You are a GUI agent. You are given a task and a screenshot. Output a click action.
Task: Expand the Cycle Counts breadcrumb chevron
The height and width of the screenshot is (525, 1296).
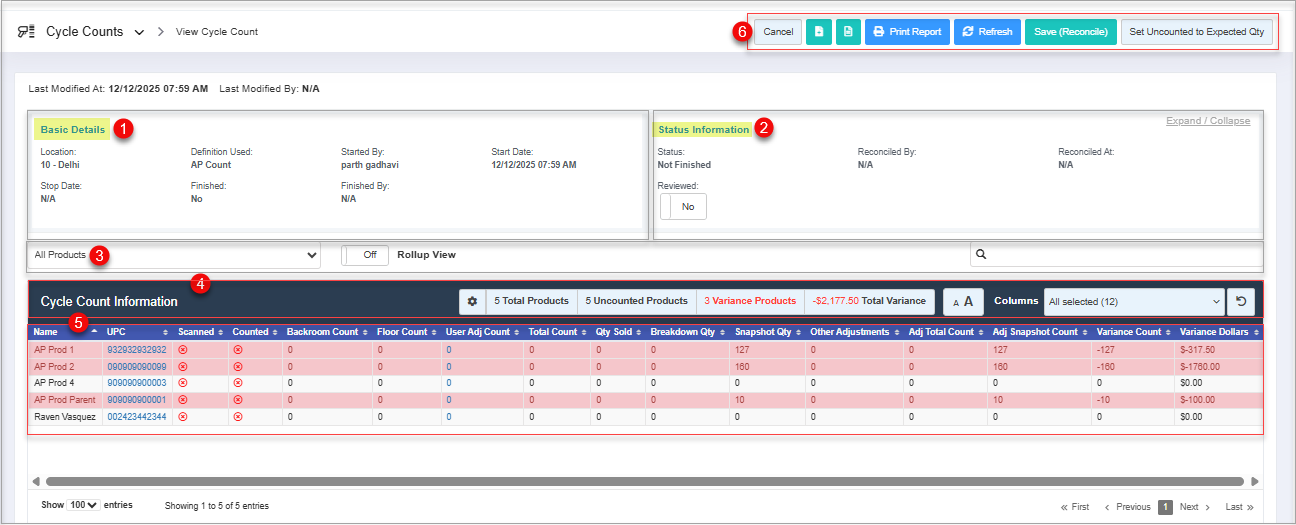[139, 32]
